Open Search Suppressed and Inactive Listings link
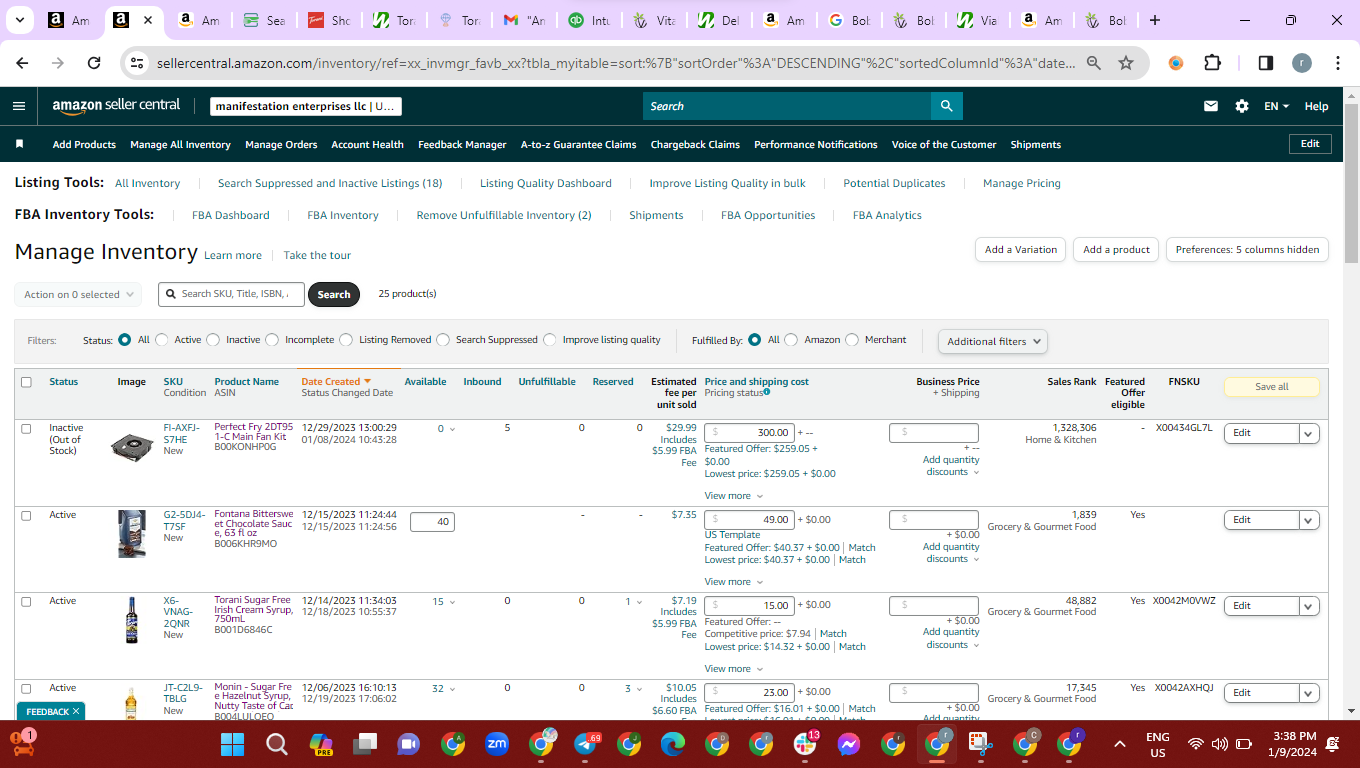This screenshot has height=768, width=1360. click(x=330, y=183)
